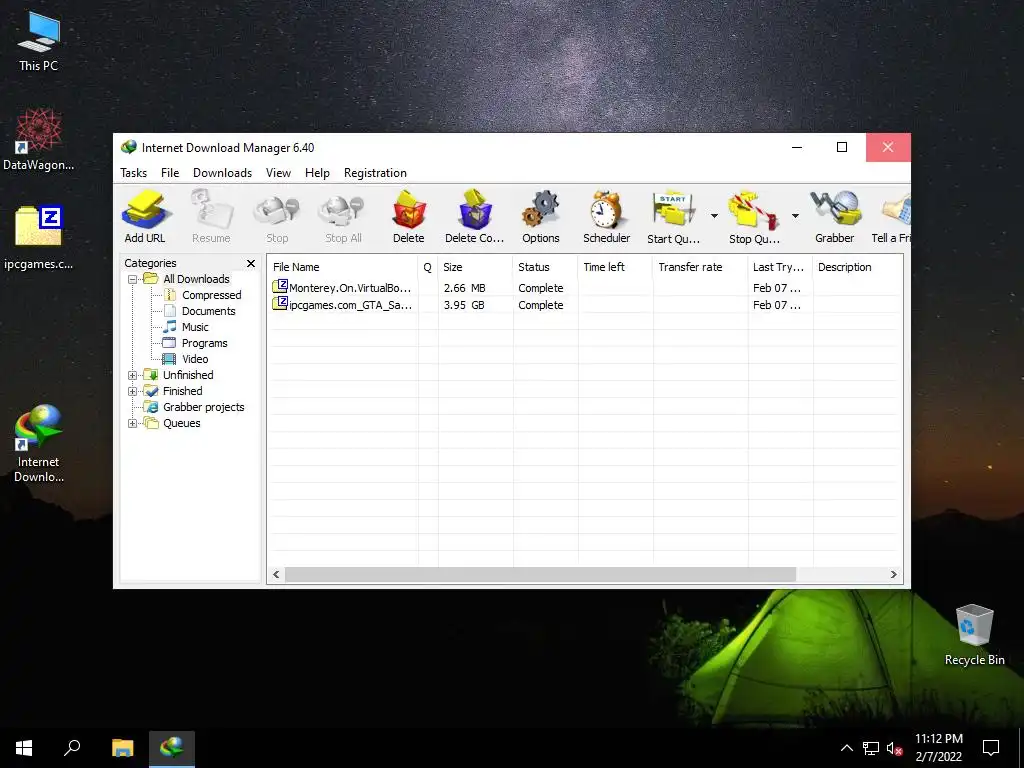Image resolution: width=1024 pixels, height=768 pixels.
Task: Open the Downloads menu
Action: [x=222, y=173]
